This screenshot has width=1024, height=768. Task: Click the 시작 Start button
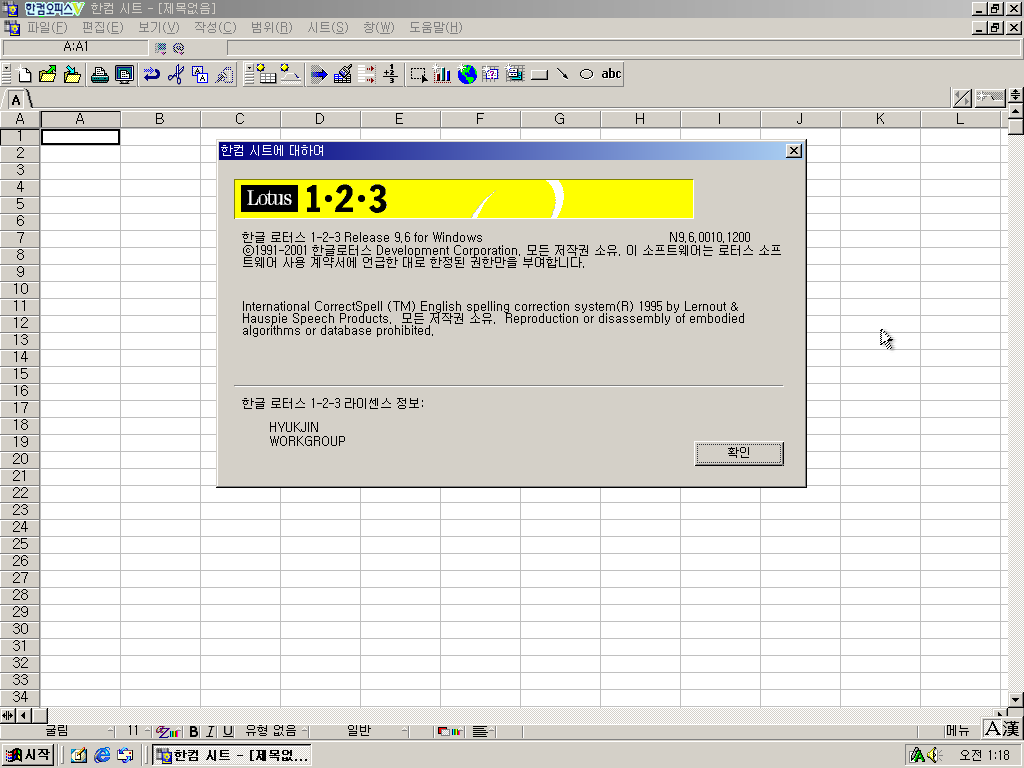tap(28, 755)
